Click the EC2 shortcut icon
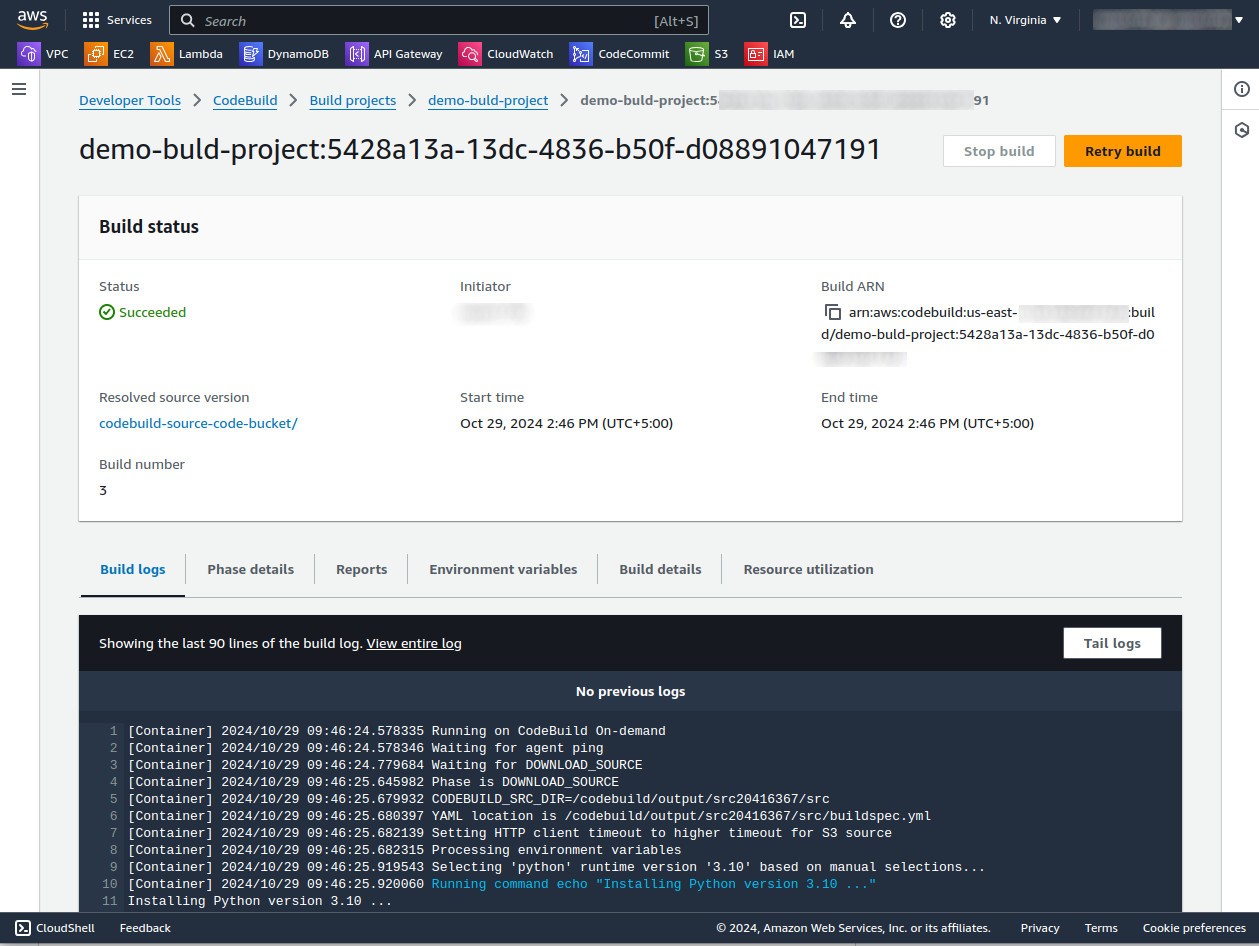Image resolution: width=1259 pixels, height=946 pixels. (96, 54)
